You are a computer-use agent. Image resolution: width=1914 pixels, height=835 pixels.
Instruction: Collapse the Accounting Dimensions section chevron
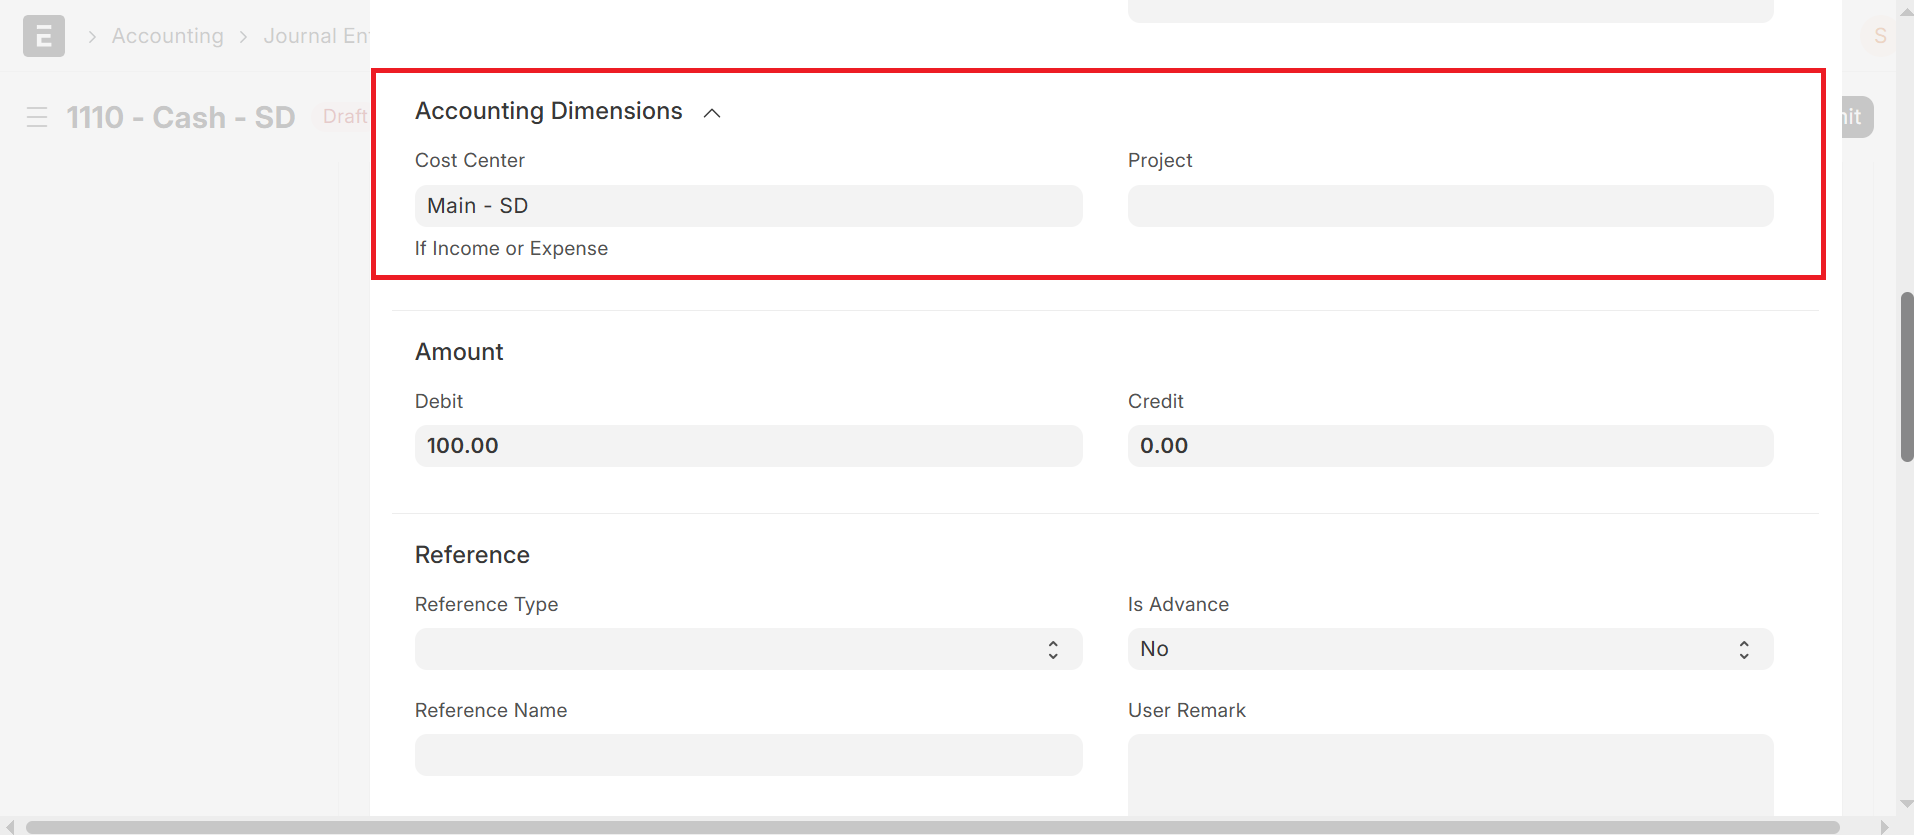pos(712,113)
